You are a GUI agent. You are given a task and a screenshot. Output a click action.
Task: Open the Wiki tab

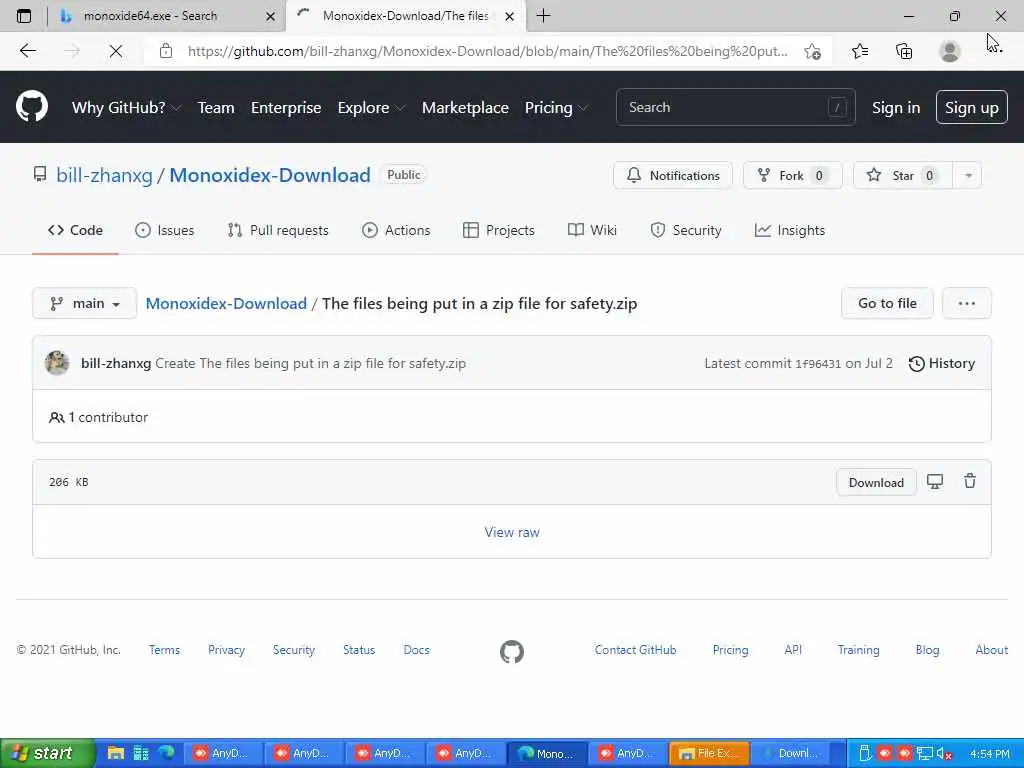tap(592, 230)
